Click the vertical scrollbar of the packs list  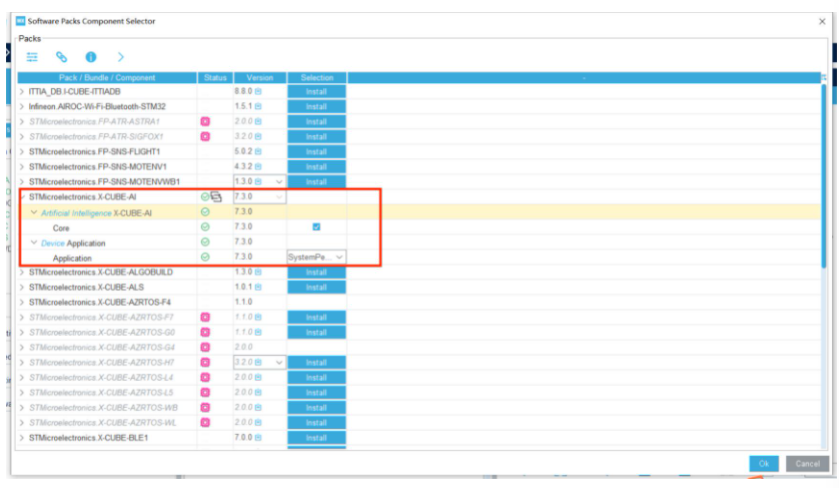click(825, 177)
